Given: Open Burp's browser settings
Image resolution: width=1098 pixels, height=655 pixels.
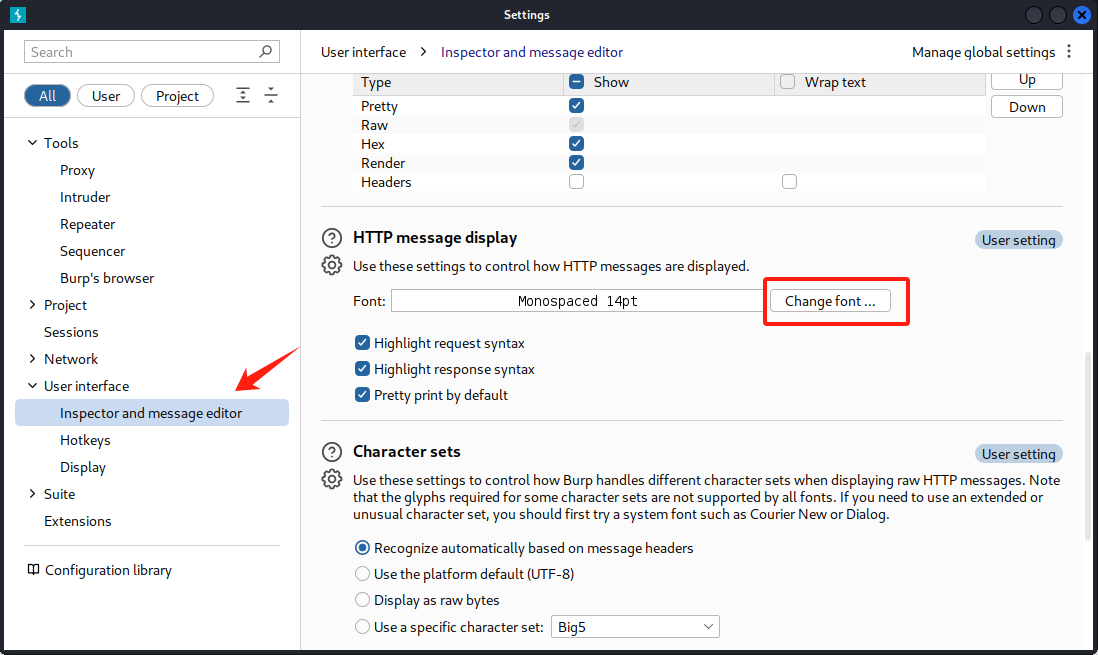Looking at the screenshot, I should click(106, 278).
